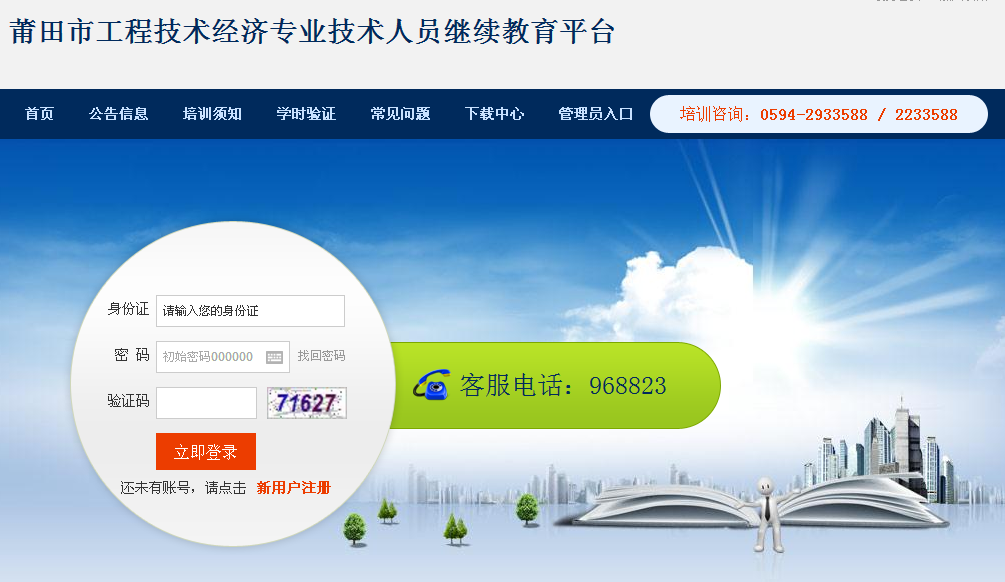1005x582 pixels.
Task: Click the virtual keyboard icon in password field
Action: 274,357
